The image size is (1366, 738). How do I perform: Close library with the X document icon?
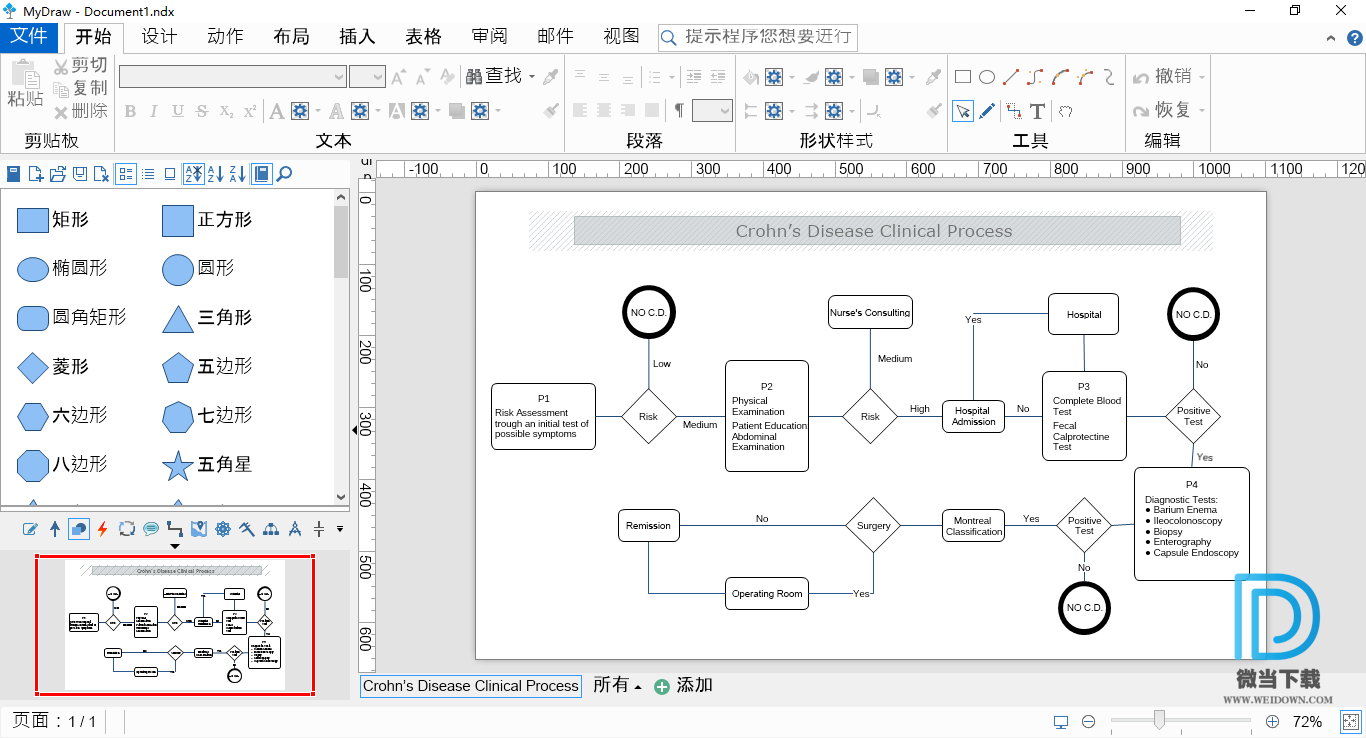coord(101,174)
